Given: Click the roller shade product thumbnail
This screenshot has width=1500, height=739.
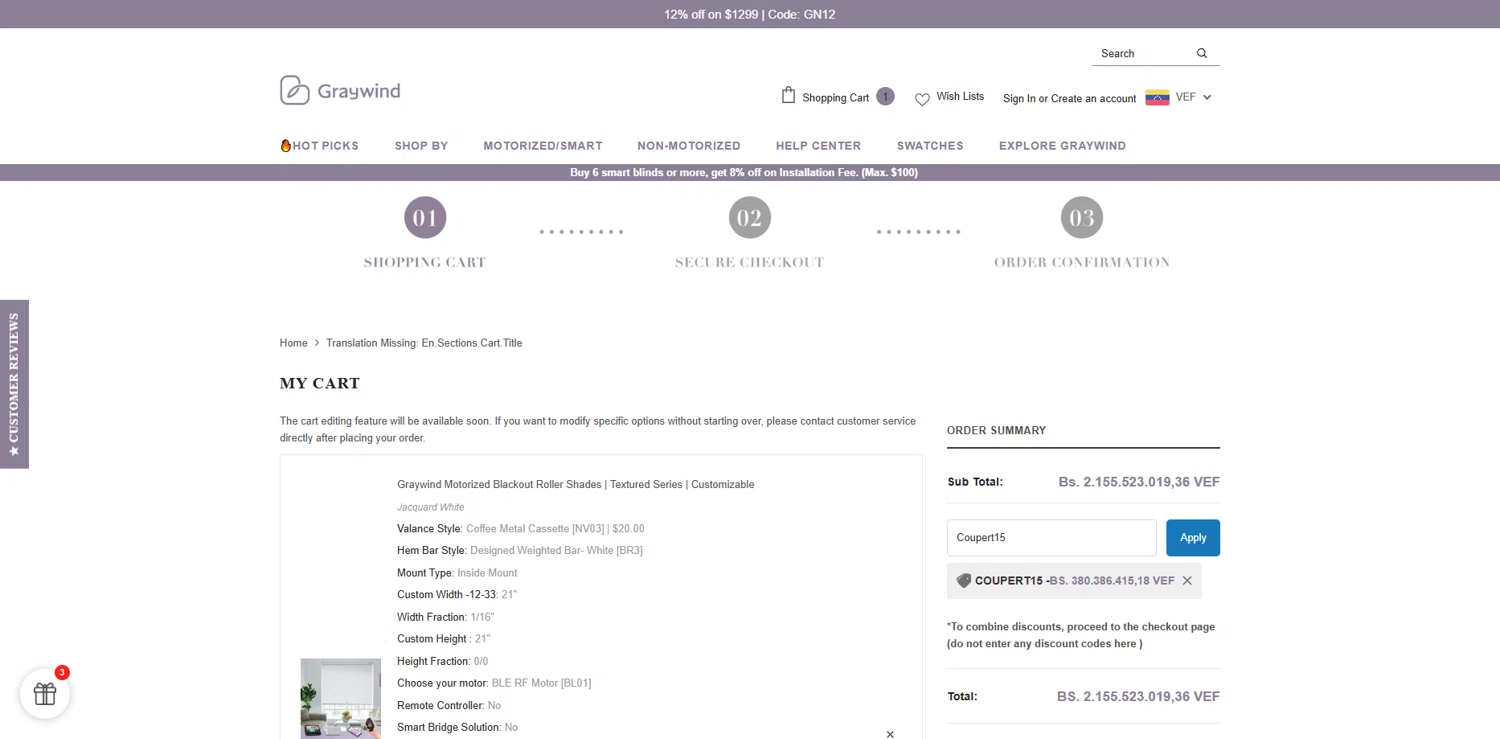Looking at the screenshot, I should click(x=341, y=698).
